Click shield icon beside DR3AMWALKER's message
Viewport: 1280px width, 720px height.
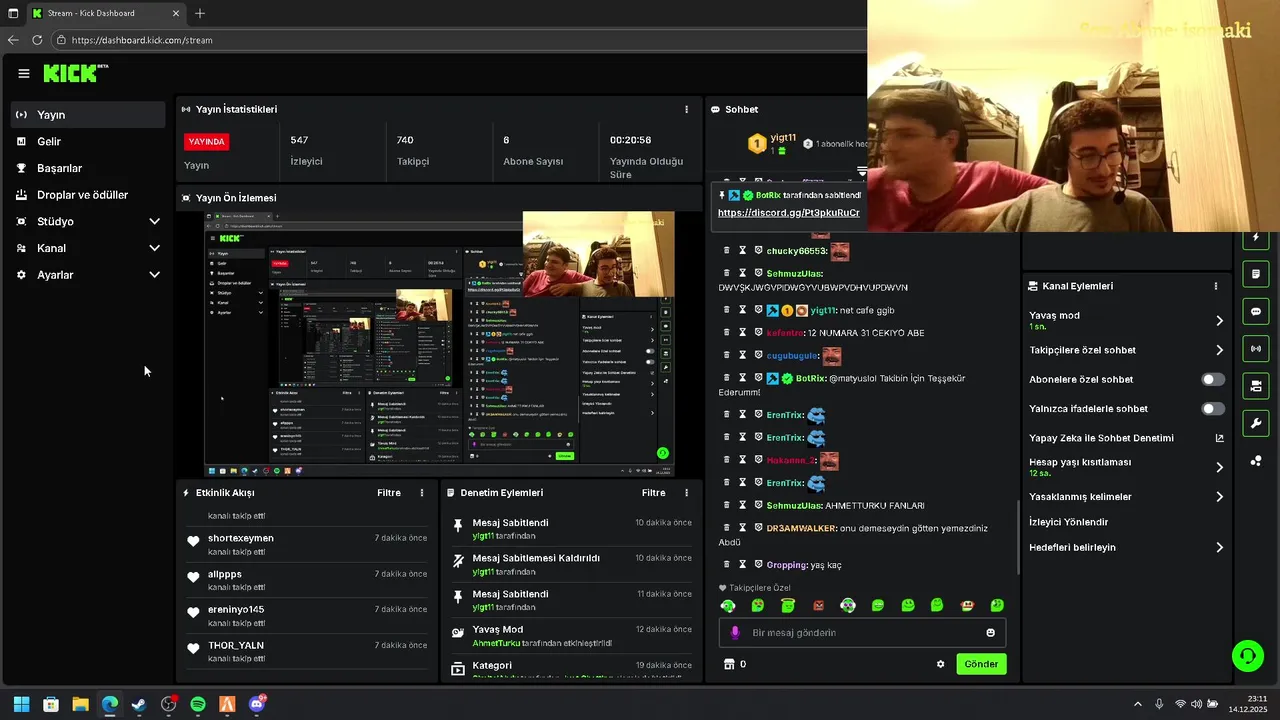click(758, 528)
